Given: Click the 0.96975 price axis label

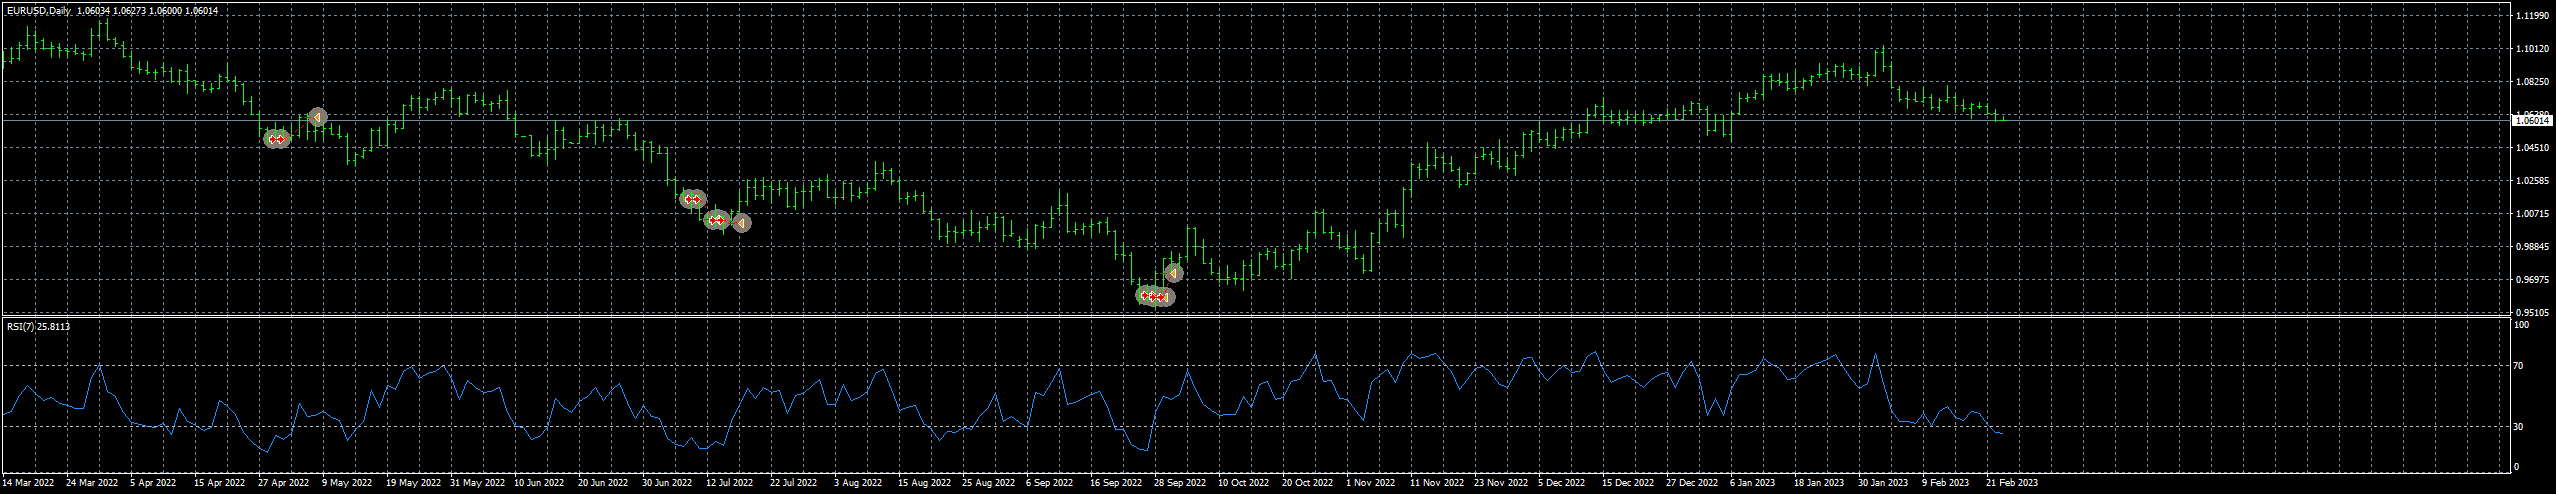Looking at the screenshot, I should [x=2533, y=280].
